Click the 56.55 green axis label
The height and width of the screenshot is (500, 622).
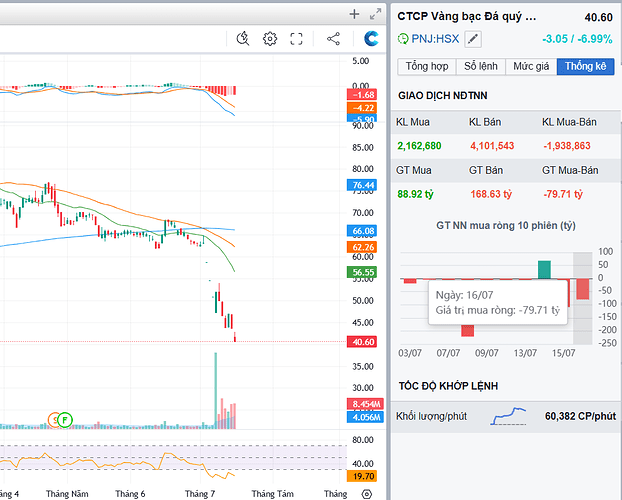pyautogui.click(x=362, y=272)
